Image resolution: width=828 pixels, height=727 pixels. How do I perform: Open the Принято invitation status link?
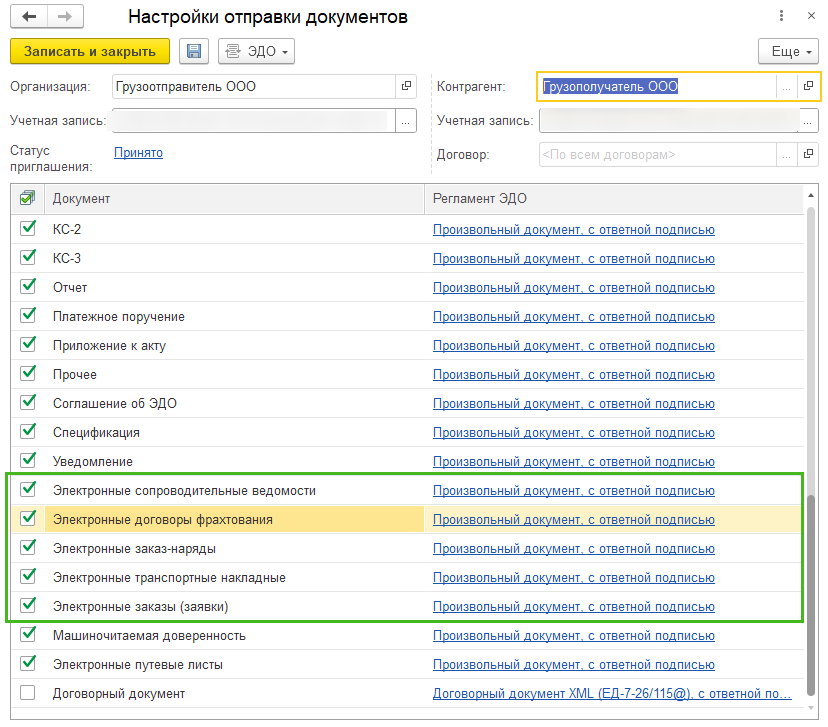coord(138,153)
